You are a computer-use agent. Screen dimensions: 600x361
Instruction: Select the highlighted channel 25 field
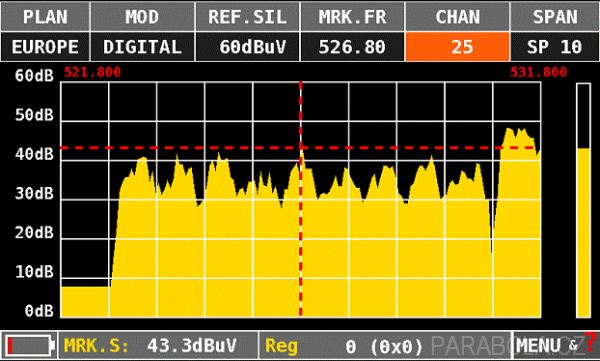[x=457, y=47]
